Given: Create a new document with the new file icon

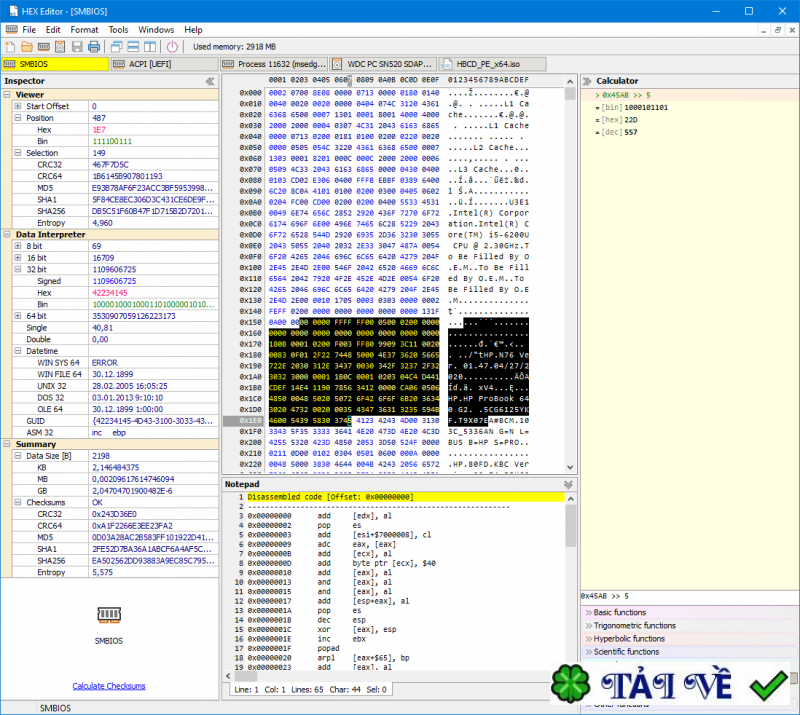Looking at the screenshot, I should pyautogui.click(x=10, y=46).
